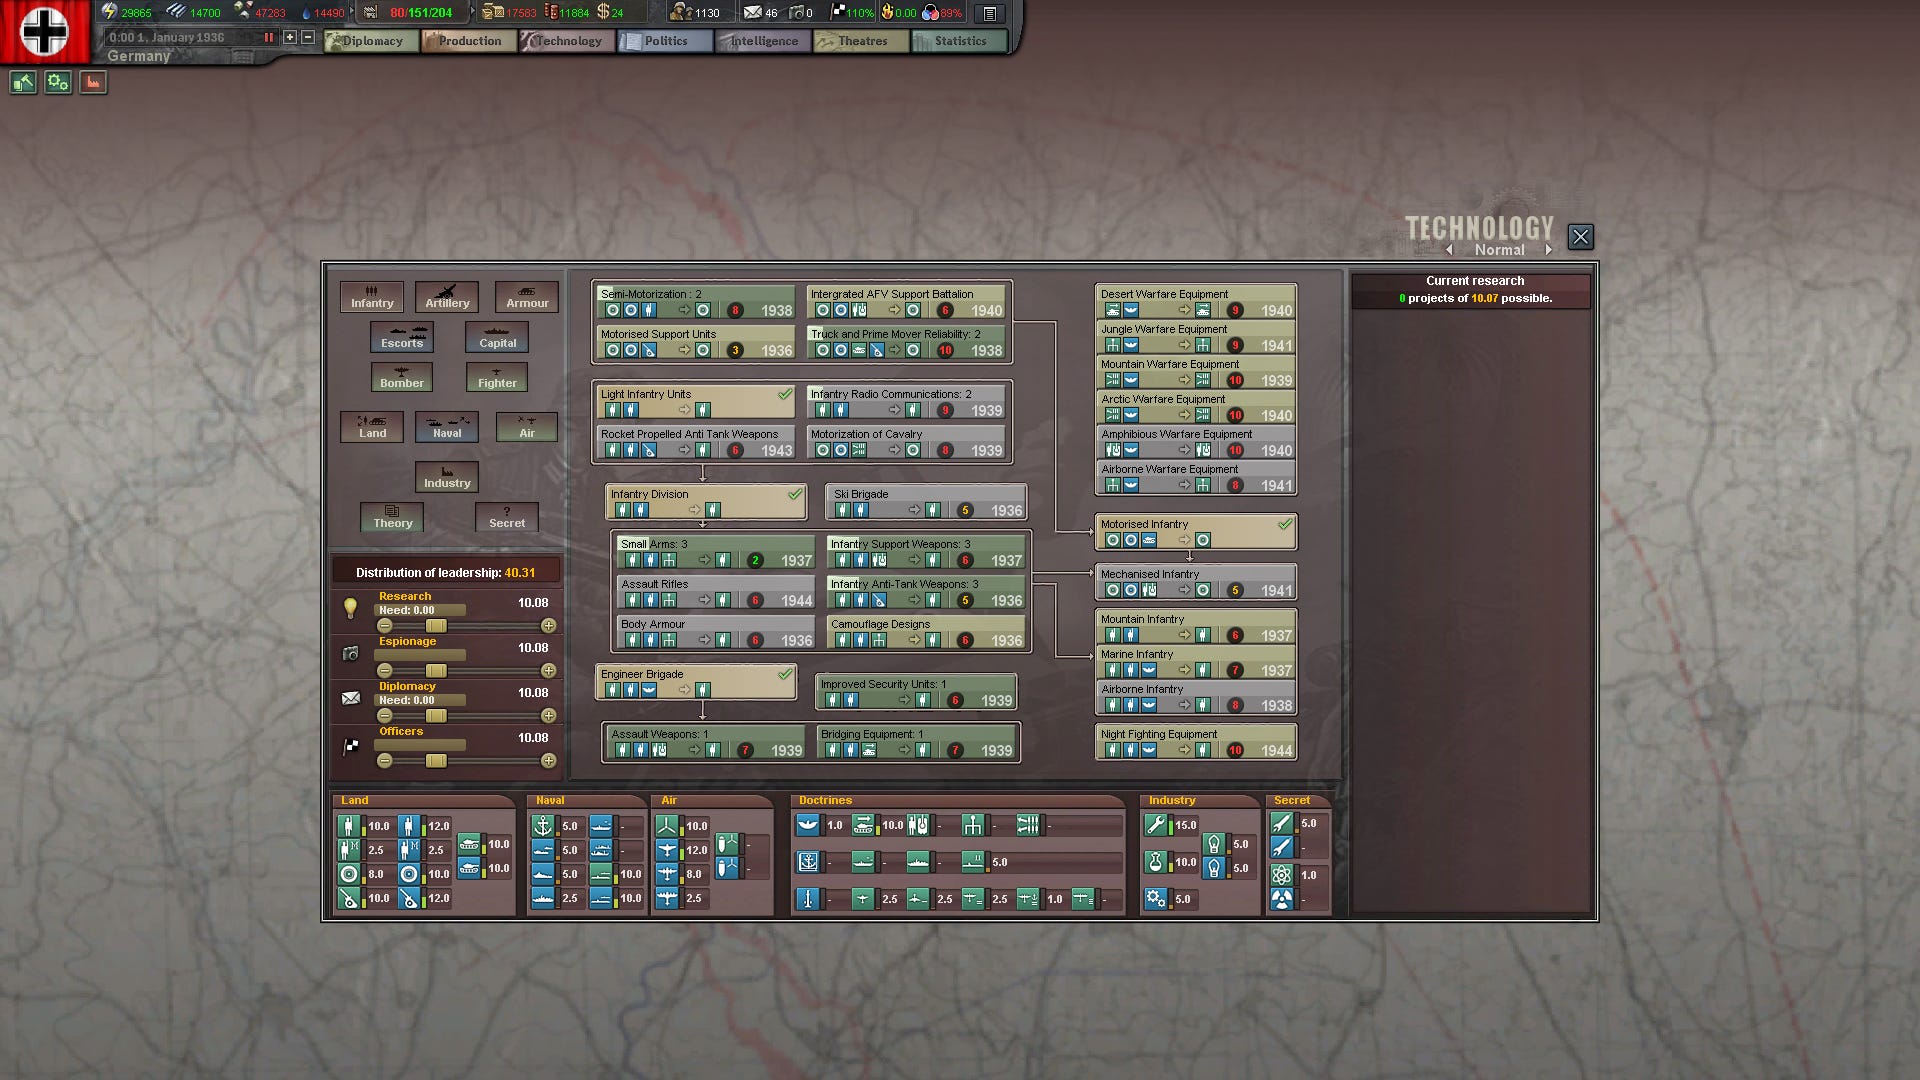Click the Officers leadership slider handle

[x=436, y=761]
